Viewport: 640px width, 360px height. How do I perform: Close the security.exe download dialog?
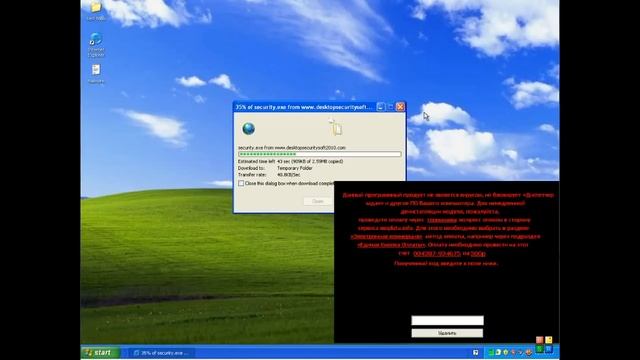click(400, 107)
